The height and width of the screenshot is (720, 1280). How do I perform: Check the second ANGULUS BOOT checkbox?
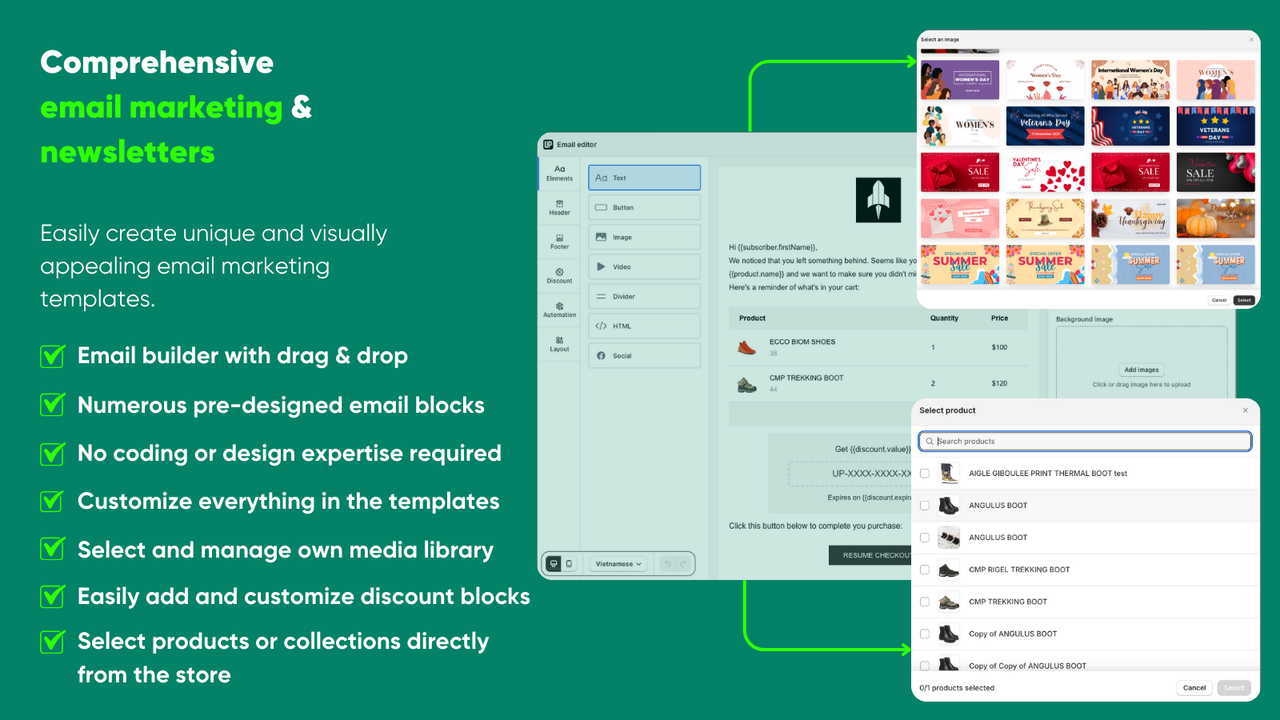[x=925, y=537]
